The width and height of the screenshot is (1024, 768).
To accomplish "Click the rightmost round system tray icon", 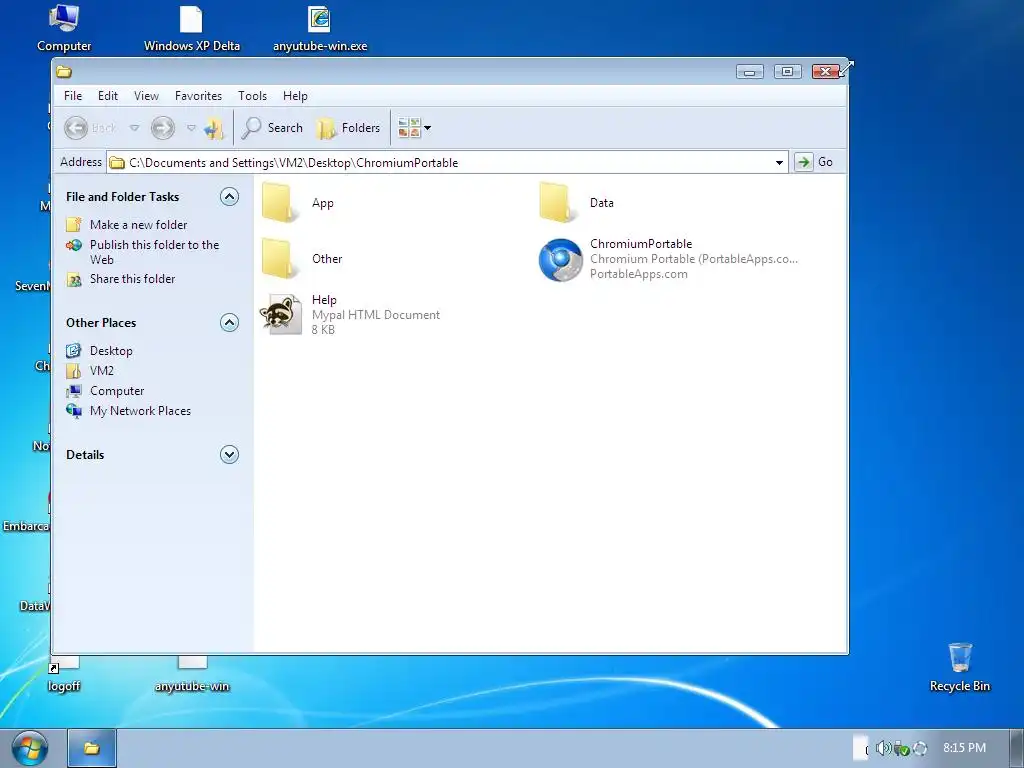I will pos(920,748).
